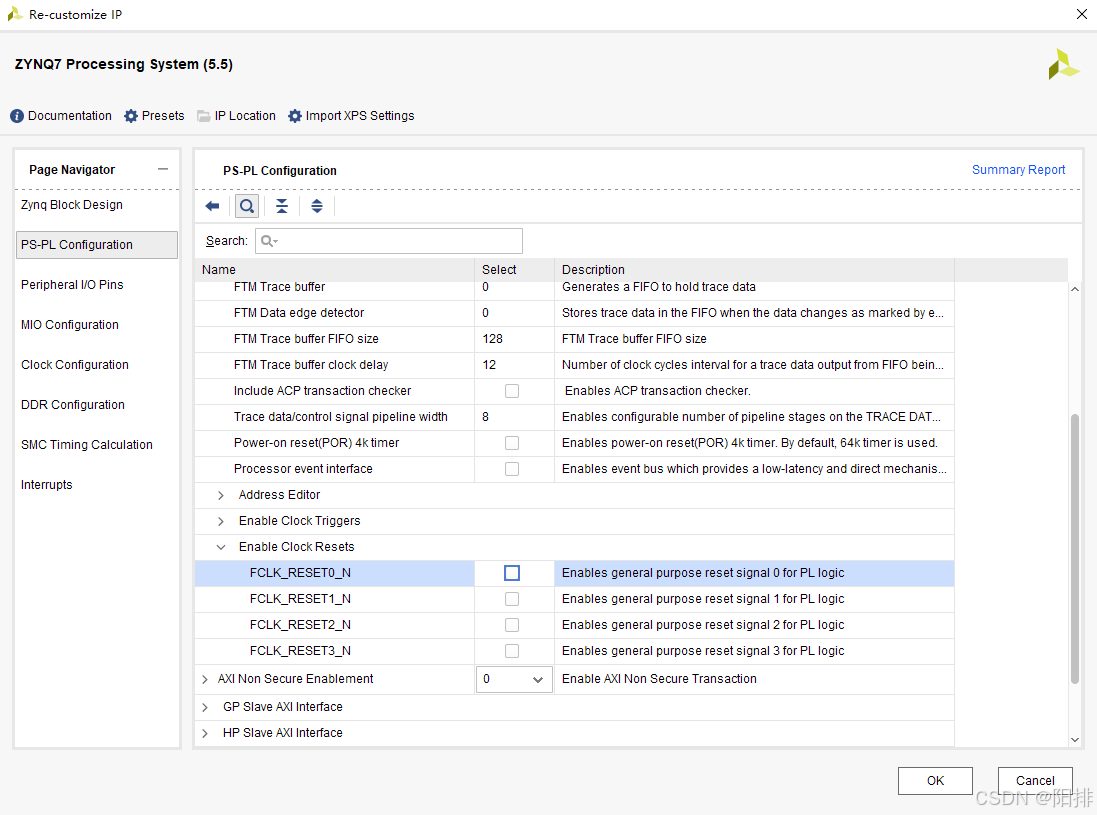Screen dimensions: 1097x815
Task: Expand GP Slave AXI Interface row
Action: 205,707
